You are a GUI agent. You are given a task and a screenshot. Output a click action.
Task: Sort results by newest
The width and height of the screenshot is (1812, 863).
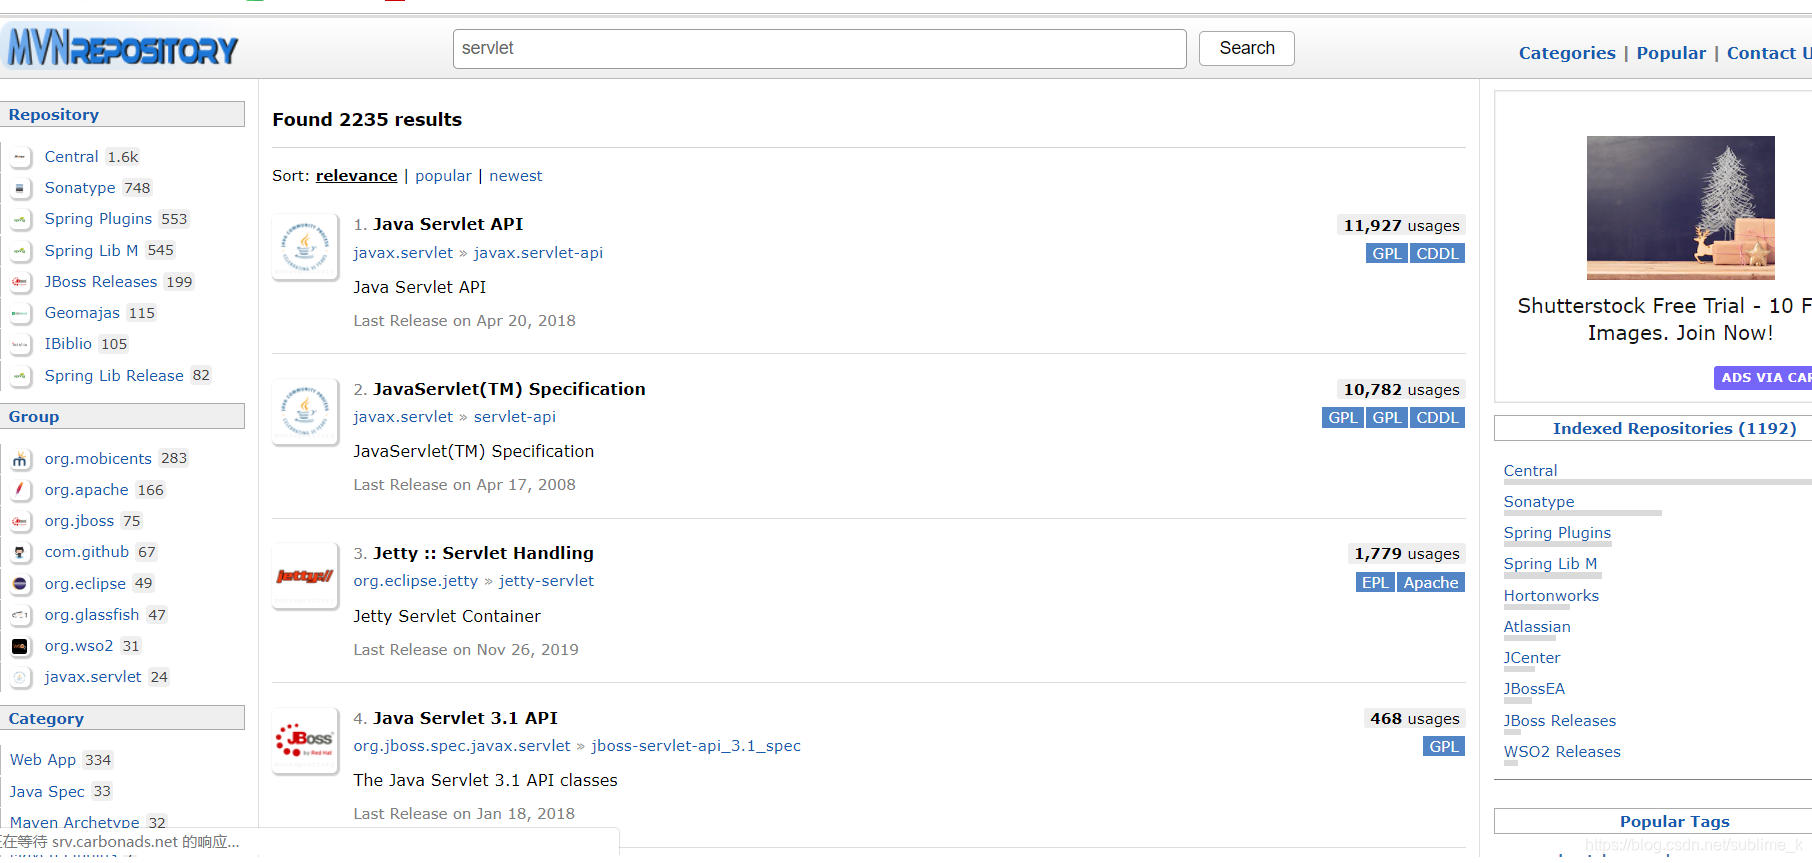click(515, 176)
